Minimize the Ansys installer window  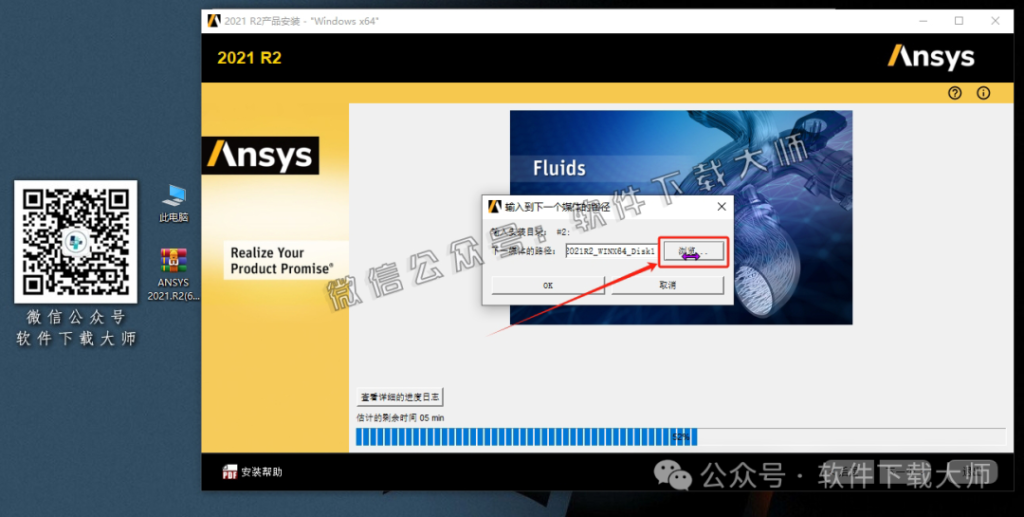click(923, 21)
